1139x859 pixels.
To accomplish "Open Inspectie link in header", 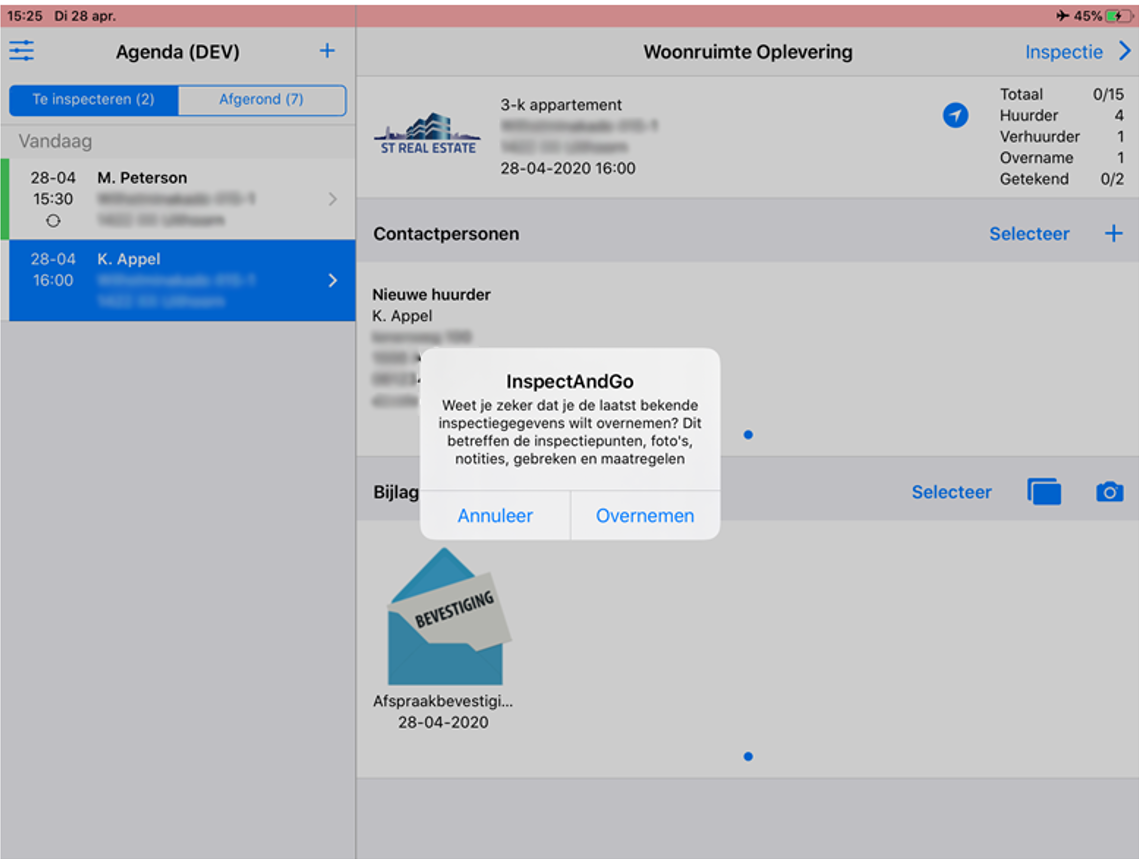I will [1063, 52].
